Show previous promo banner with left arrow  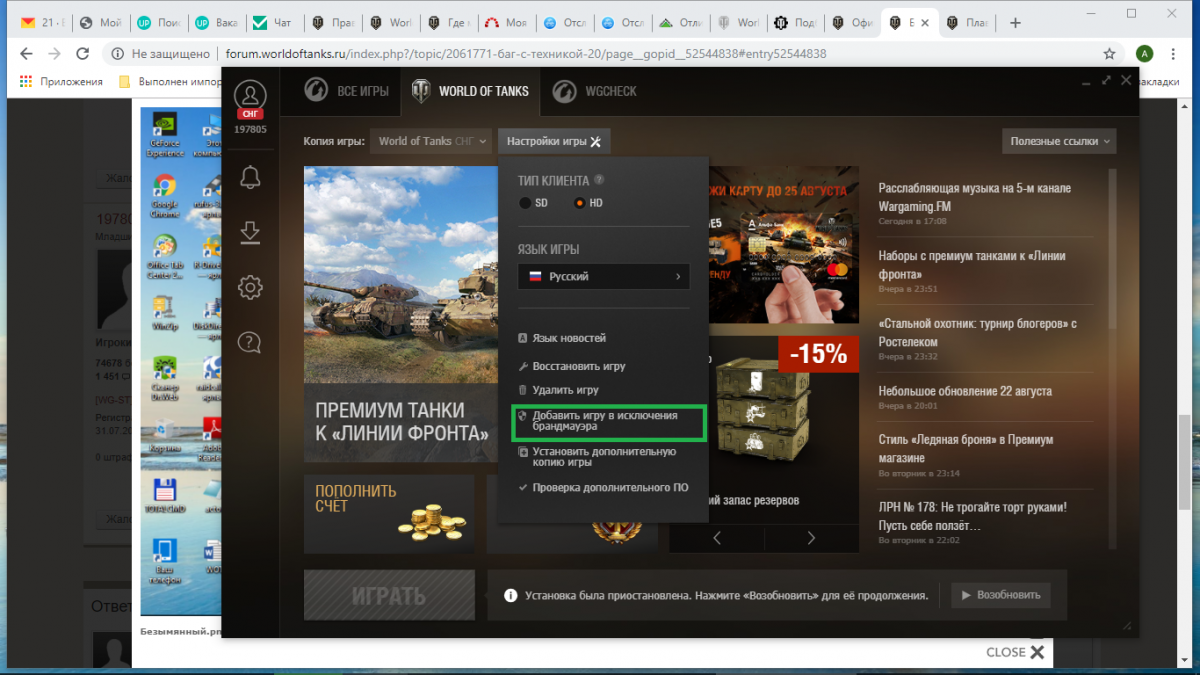pyautogui.click(x=717, y=538)
